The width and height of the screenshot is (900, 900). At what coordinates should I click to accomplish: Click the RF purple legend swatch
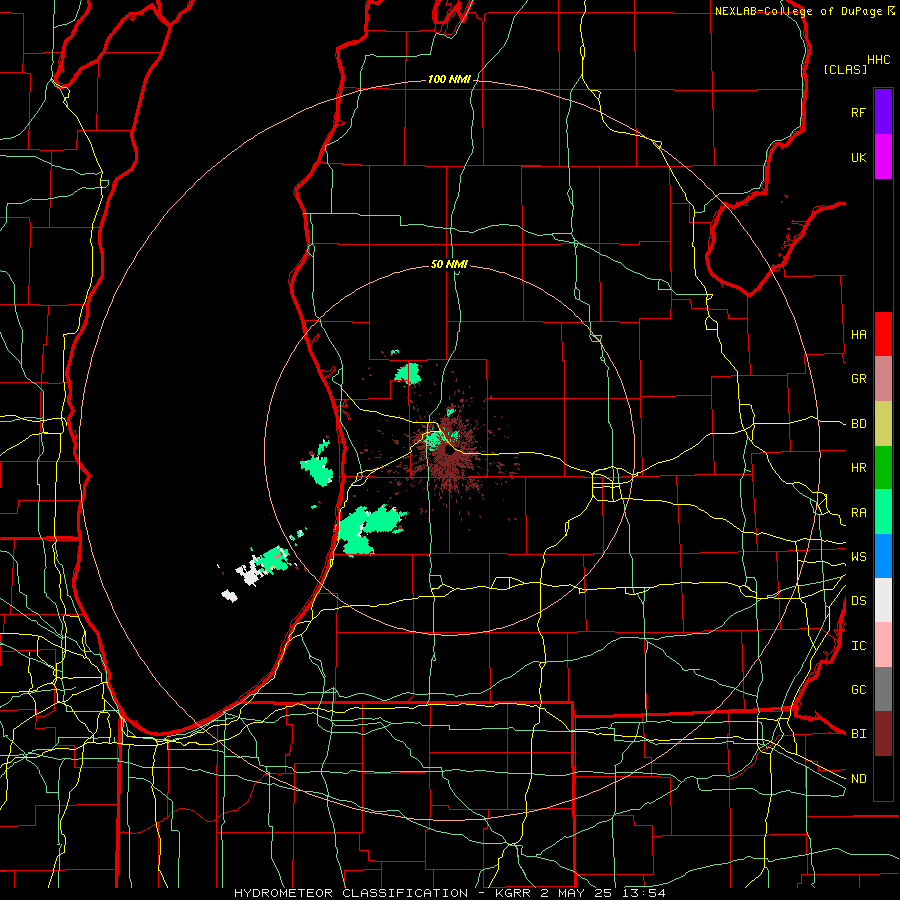[883, 112]
